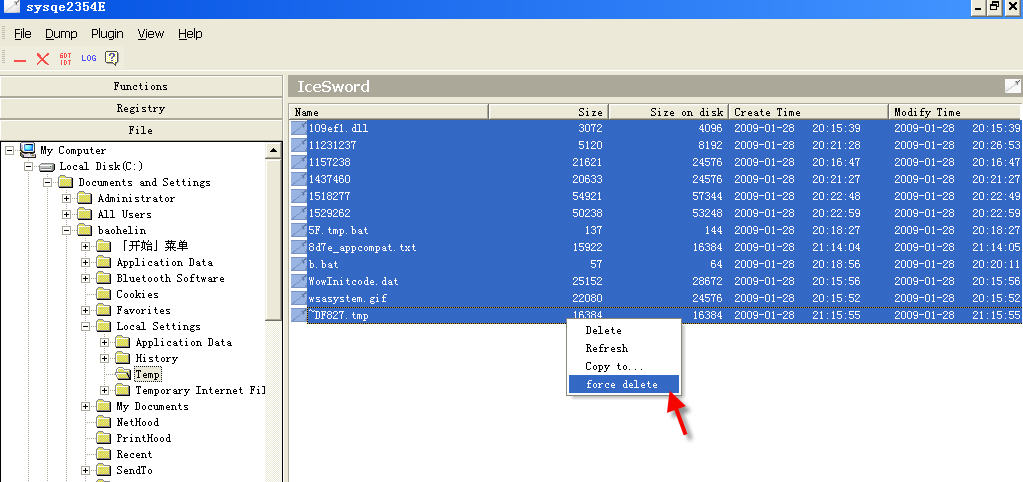The image size is (1023, 482).
Task: Open the Plugin menu
Action: tap(107, 34)
